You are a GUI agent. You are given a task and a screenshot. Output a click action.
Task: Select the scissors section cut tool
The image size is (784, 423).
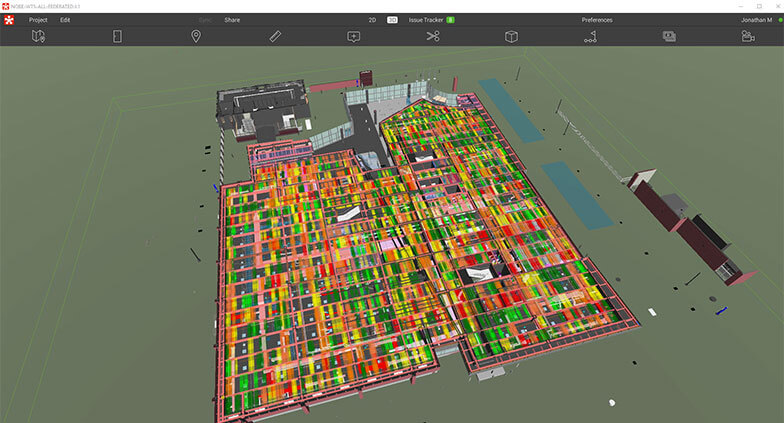coord(432,36)
